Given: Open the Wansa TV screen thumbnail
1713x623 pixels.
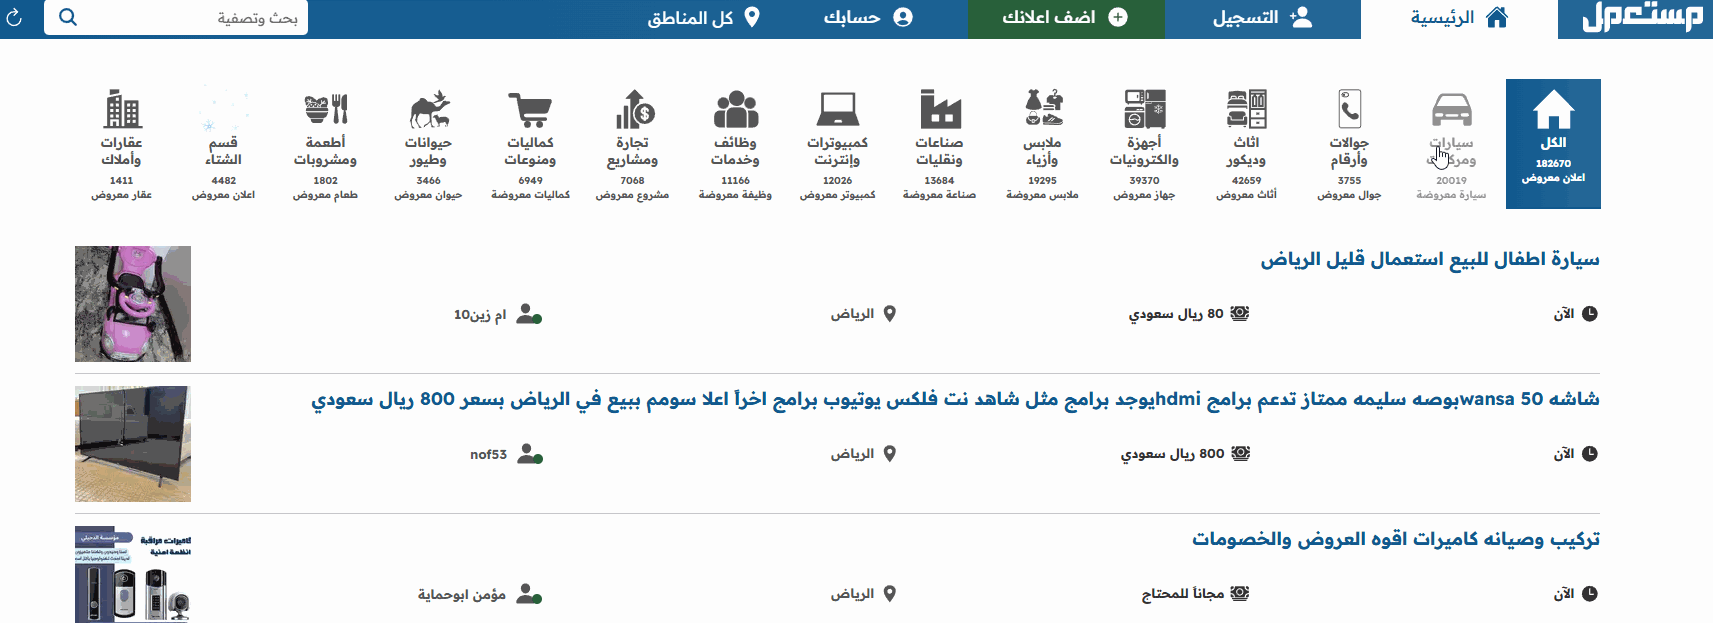Looking at the screenshot, I should [x=133, y=444].
